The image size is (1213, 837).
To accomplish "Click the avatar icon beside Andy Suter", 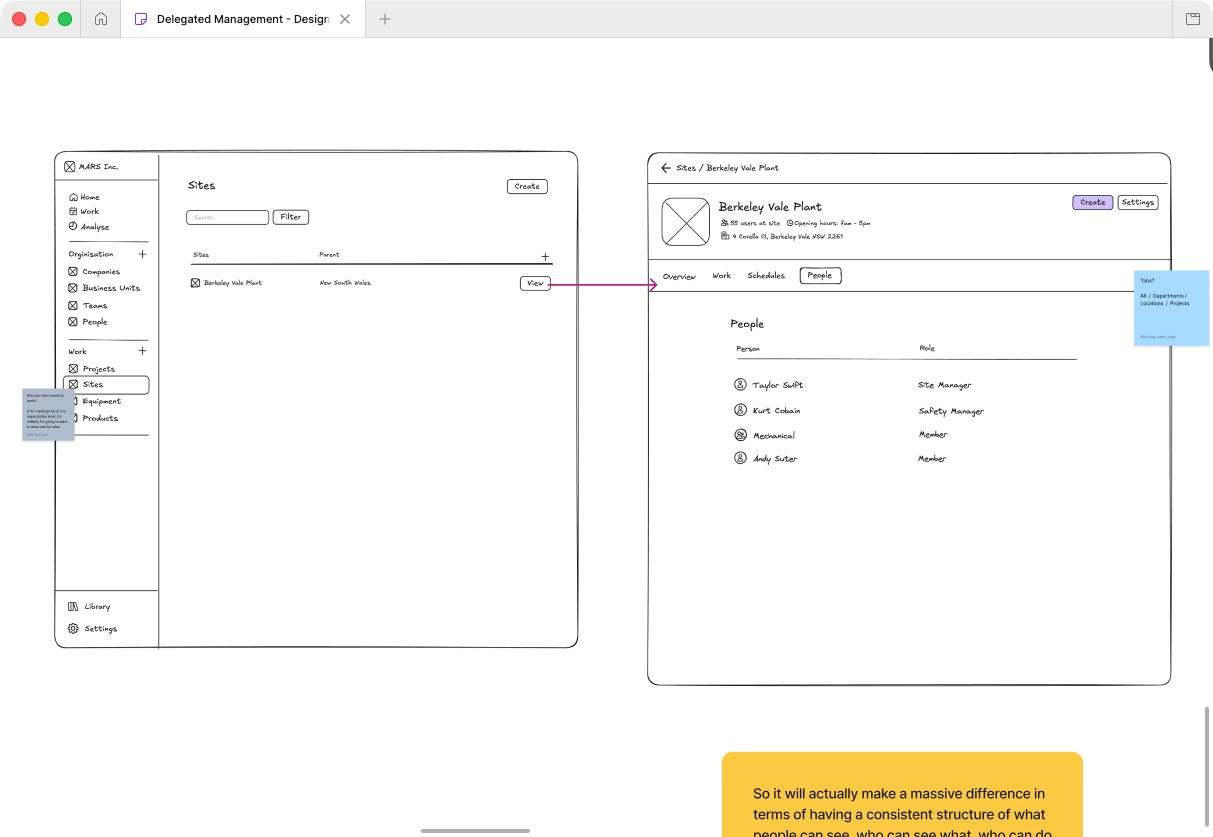I will tap(740, 458).
